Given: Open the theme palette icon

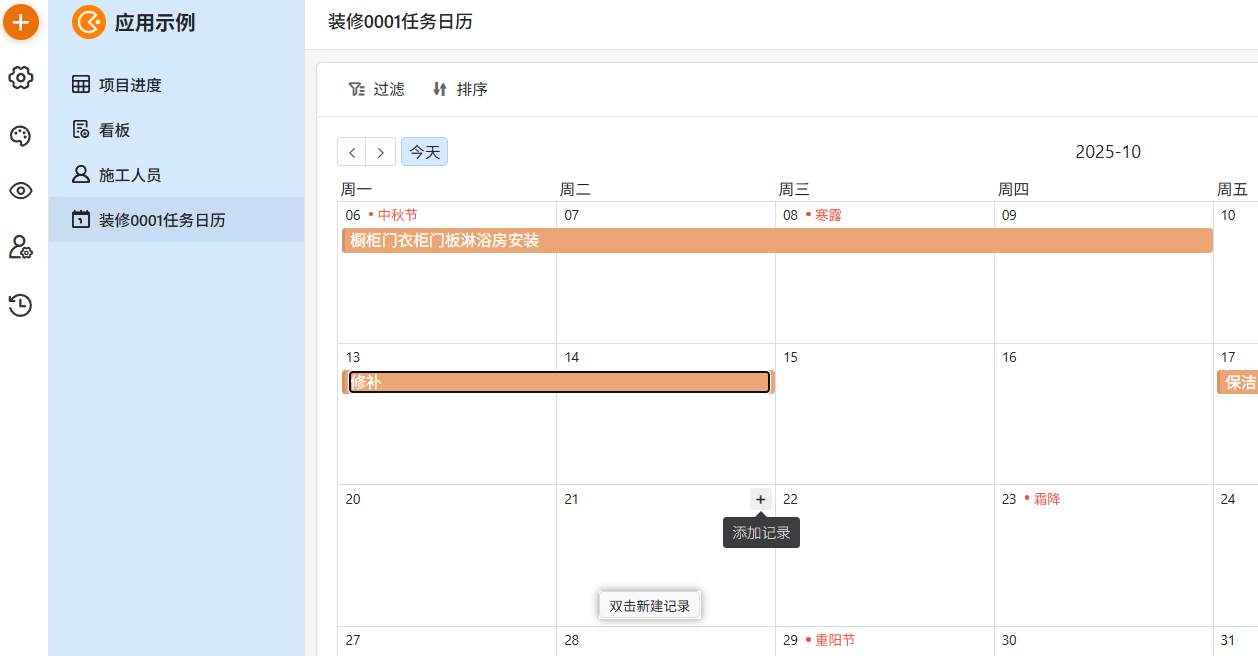Looking at the screenshot, I should tap(21, 136).
